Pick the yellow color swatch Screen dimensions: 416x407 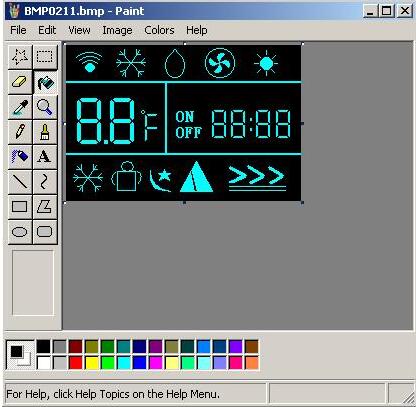(92, 362)
